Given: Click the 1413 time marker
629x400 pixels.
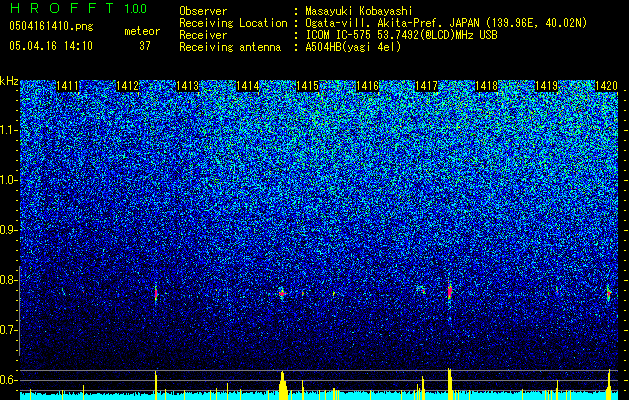Looking at the screenshot, I should click(187, 86).
